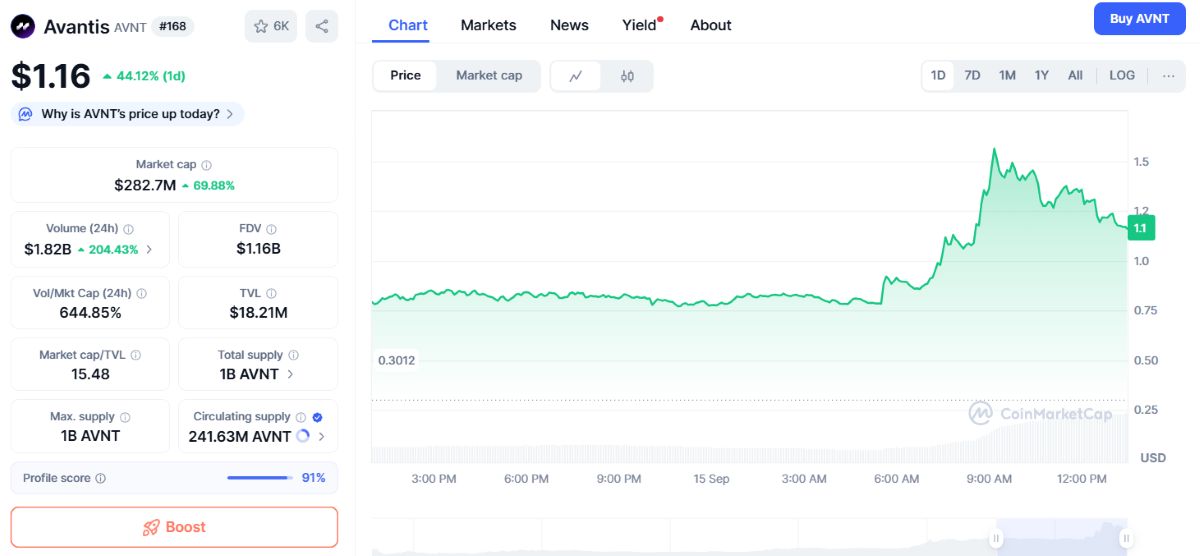Open the chart's more options ellipsis
Screen dimensions: 1200x556
pos(1168,75)
